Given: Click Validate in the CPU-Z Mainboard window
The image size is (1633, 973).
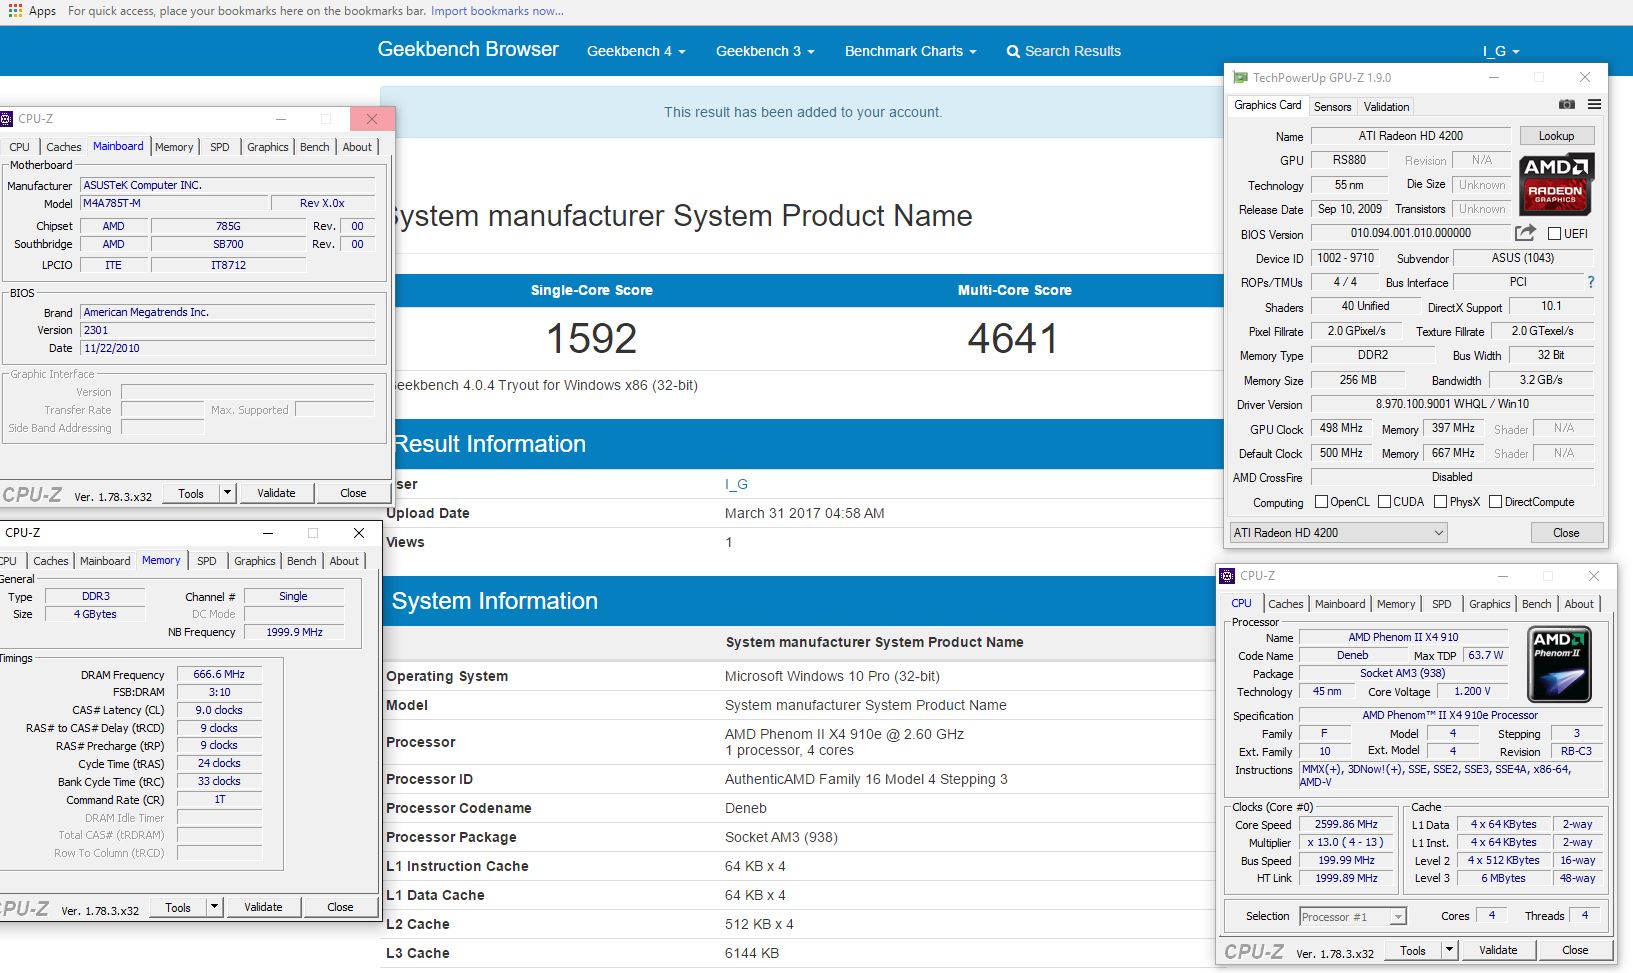Looking at the screenshot, I should click(276, 493).
